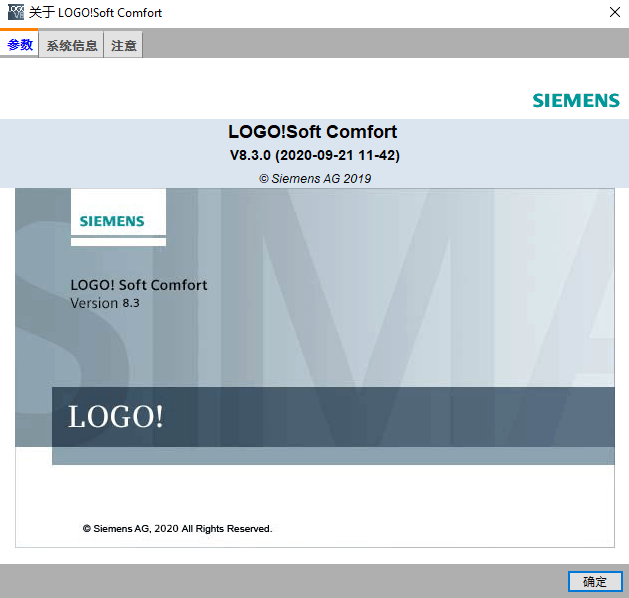629x598 pixels.
Task: Click the SIEMENS logo on splash image
Action: pos(112,221)
